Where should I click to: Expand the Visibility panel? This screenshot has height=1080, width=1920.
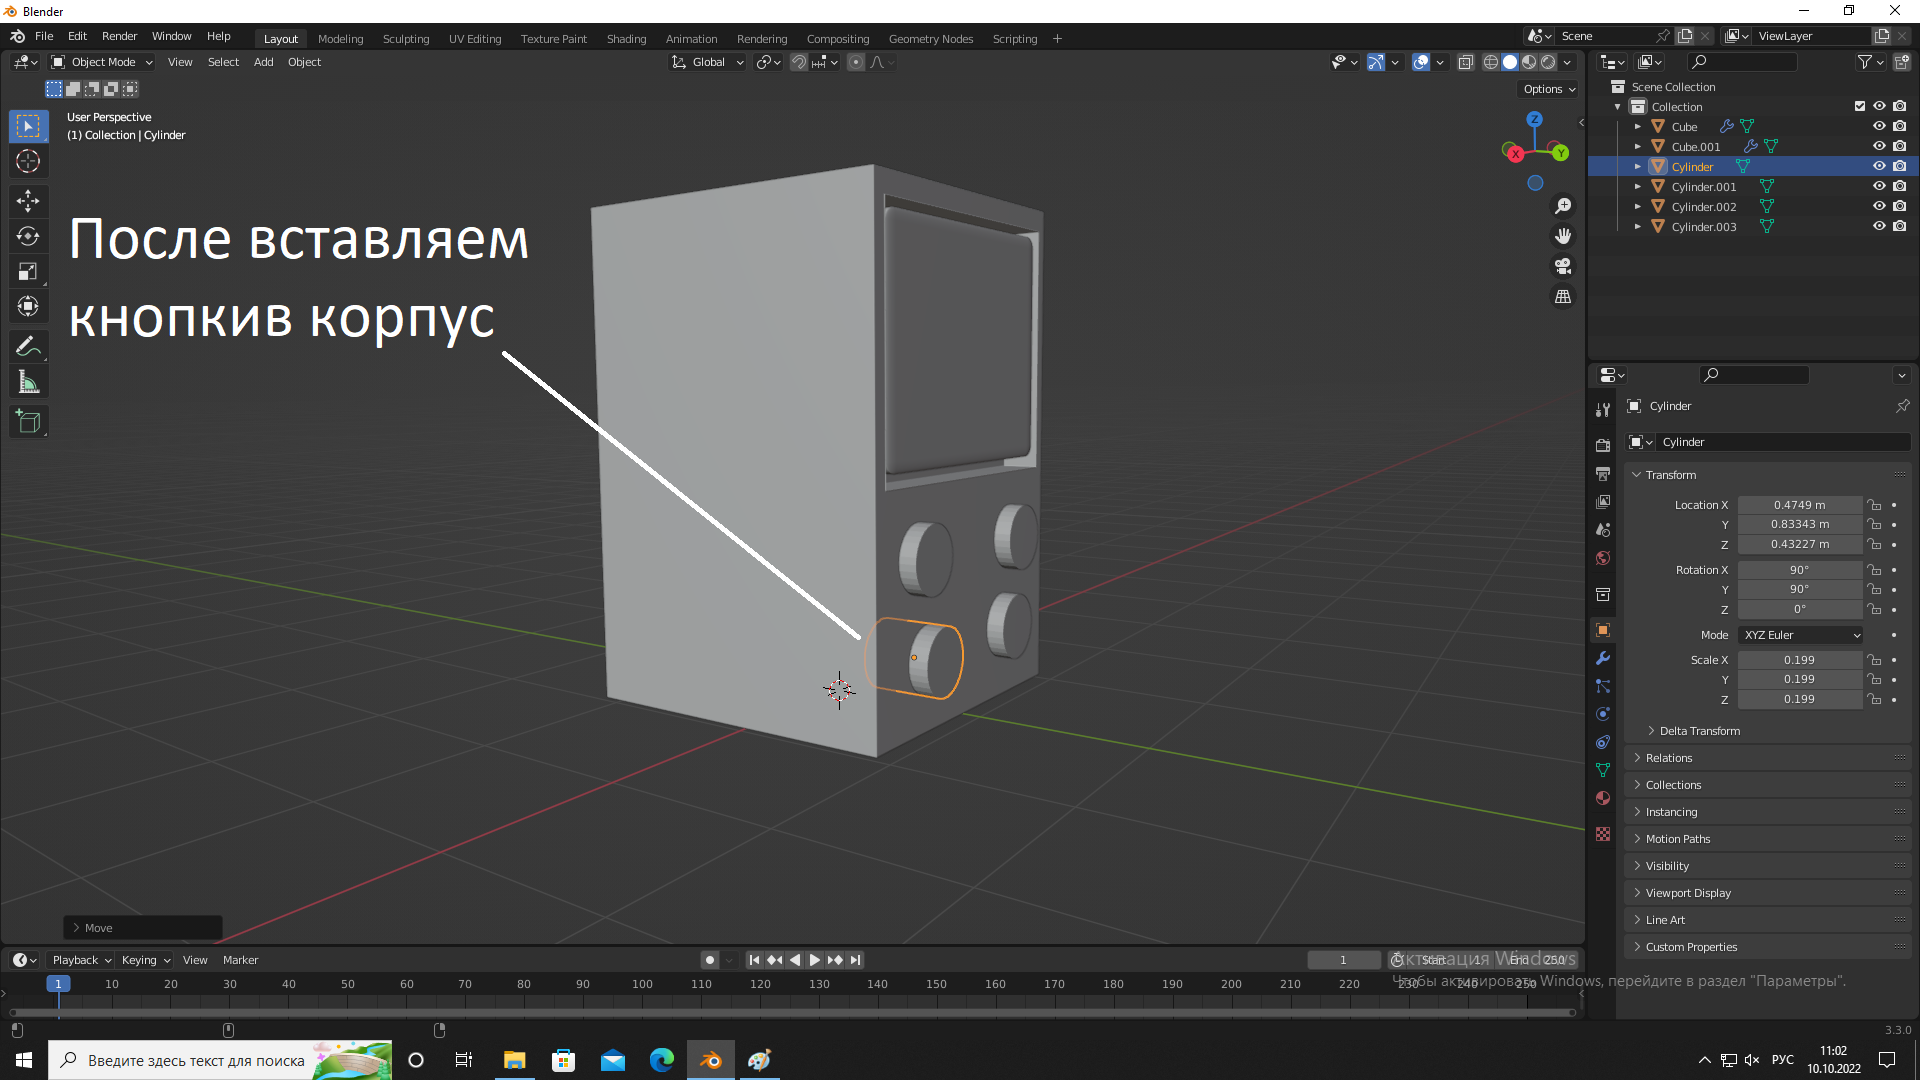(1768, 866)
